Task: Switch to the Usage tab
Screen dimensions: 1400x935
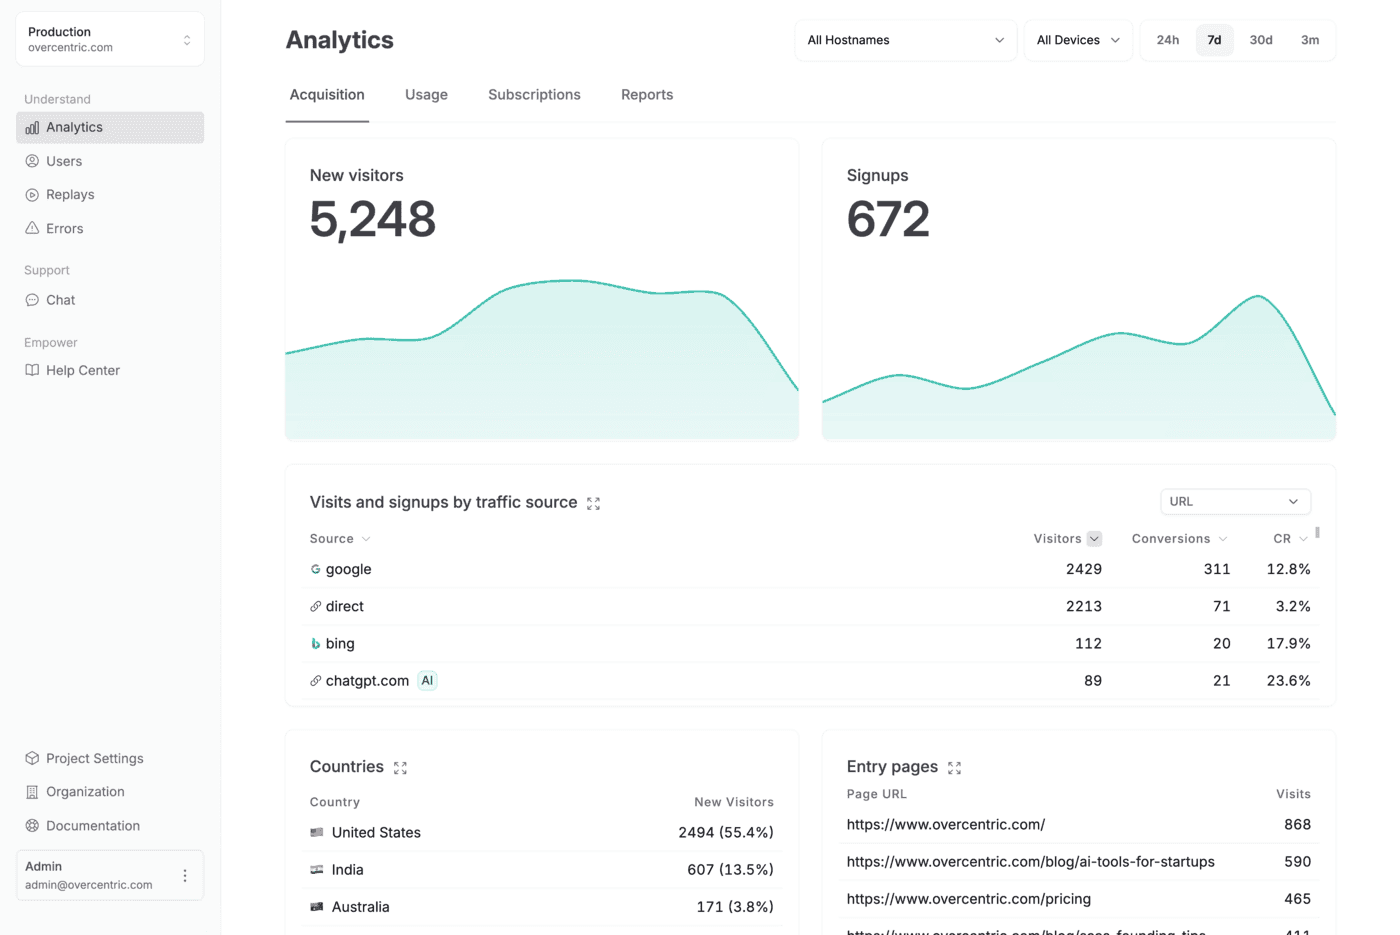Action: (x=426, y=94)
